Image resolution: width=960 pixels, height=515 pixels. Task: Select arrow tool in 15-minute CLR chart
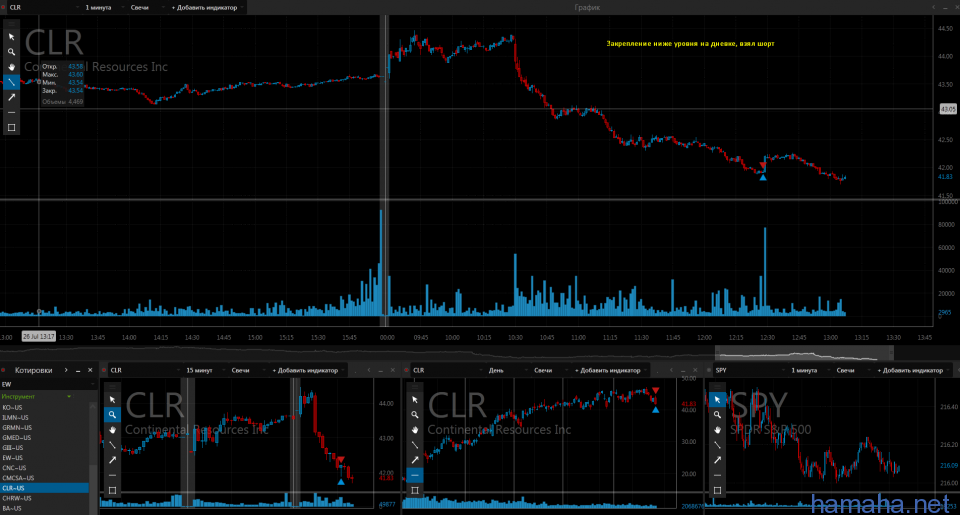point(112,460)
